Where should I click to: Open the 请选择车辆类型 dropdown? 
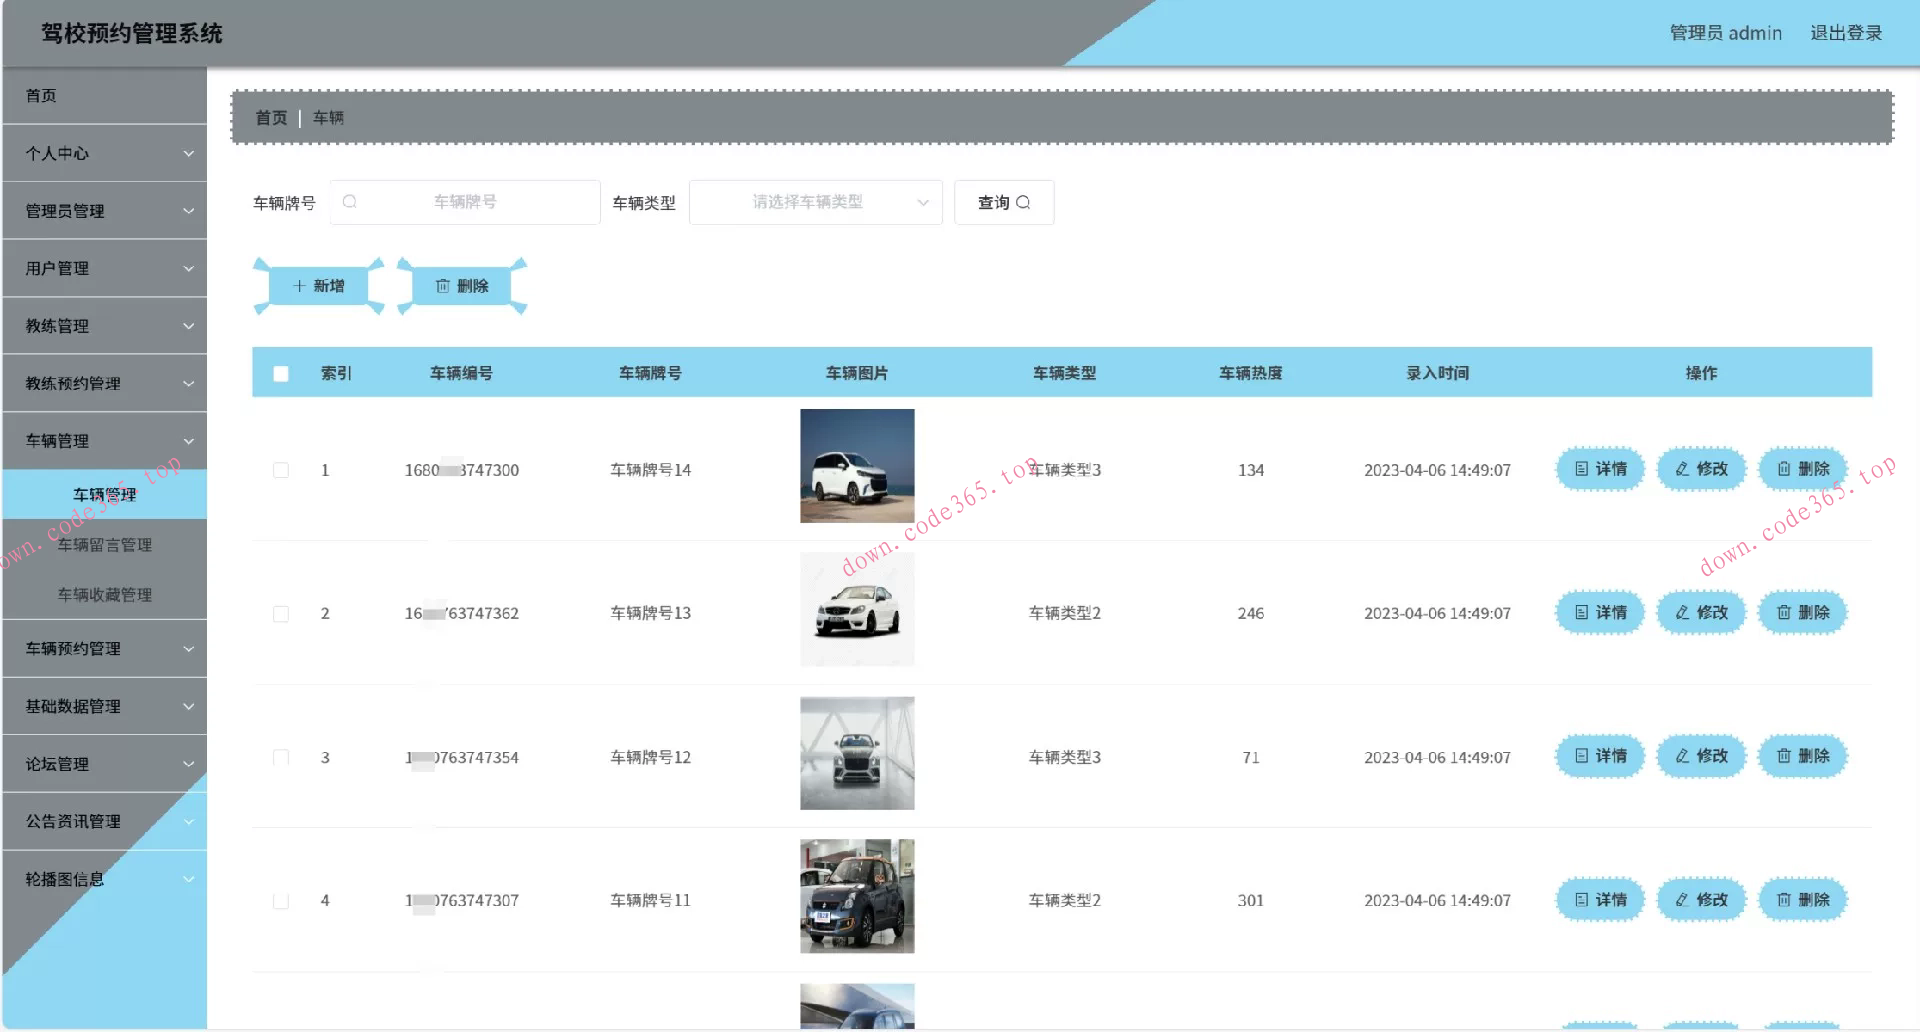pos(815,202)
